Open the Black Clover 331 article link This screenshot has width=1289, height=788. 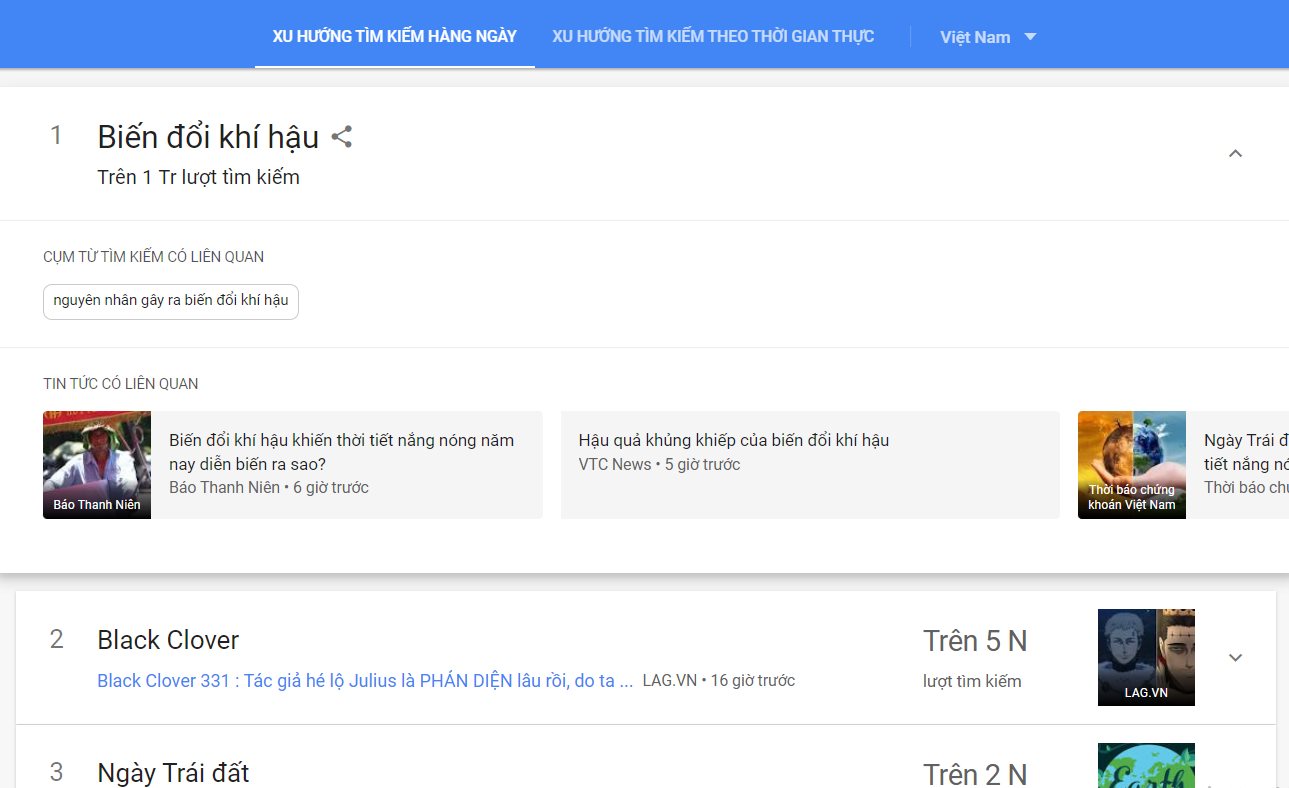pos(365,681)
